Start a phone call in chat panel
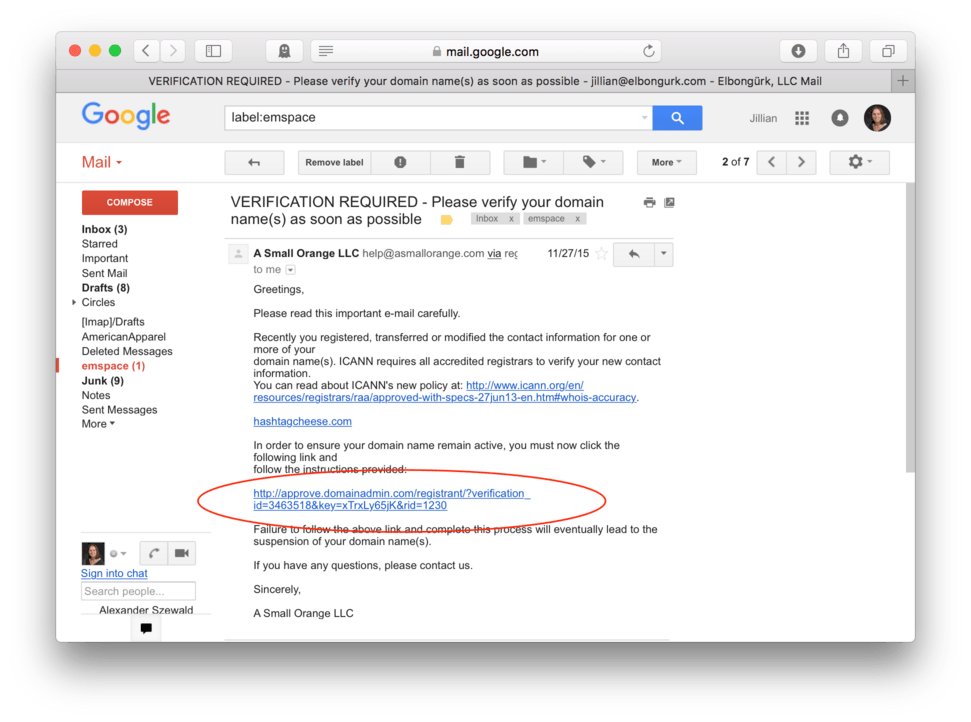Screen dimensions: 971x722 (154, 553)
